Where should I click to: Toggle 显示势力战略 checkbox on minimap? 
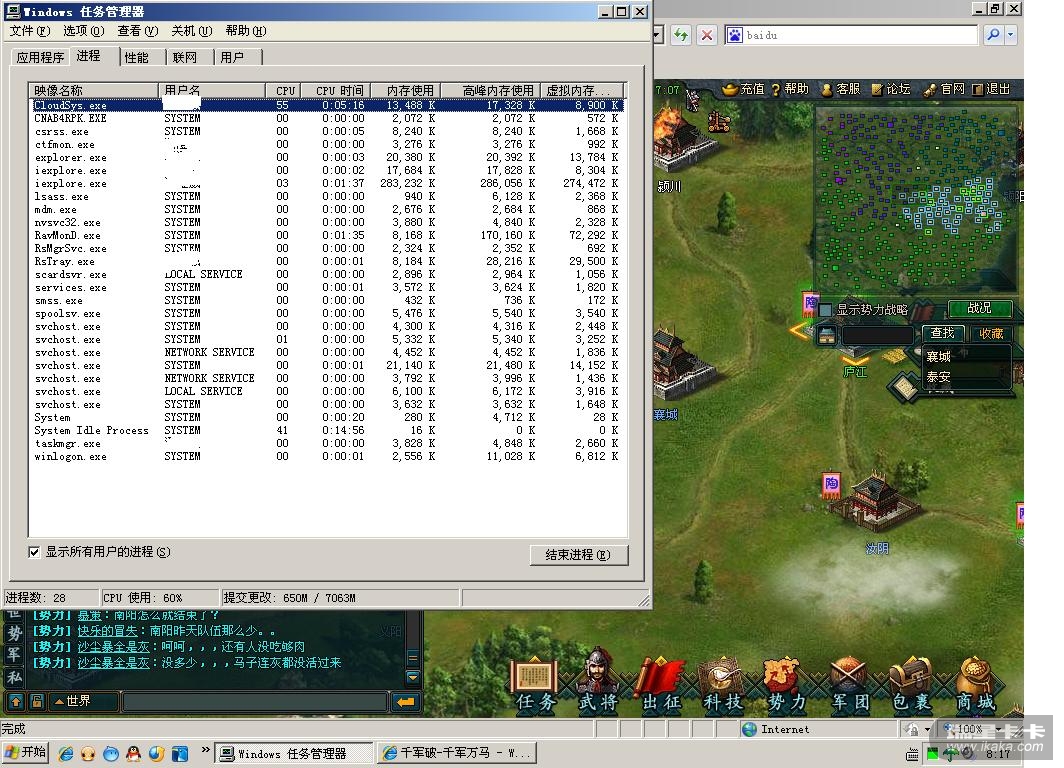tap(825, 309)
